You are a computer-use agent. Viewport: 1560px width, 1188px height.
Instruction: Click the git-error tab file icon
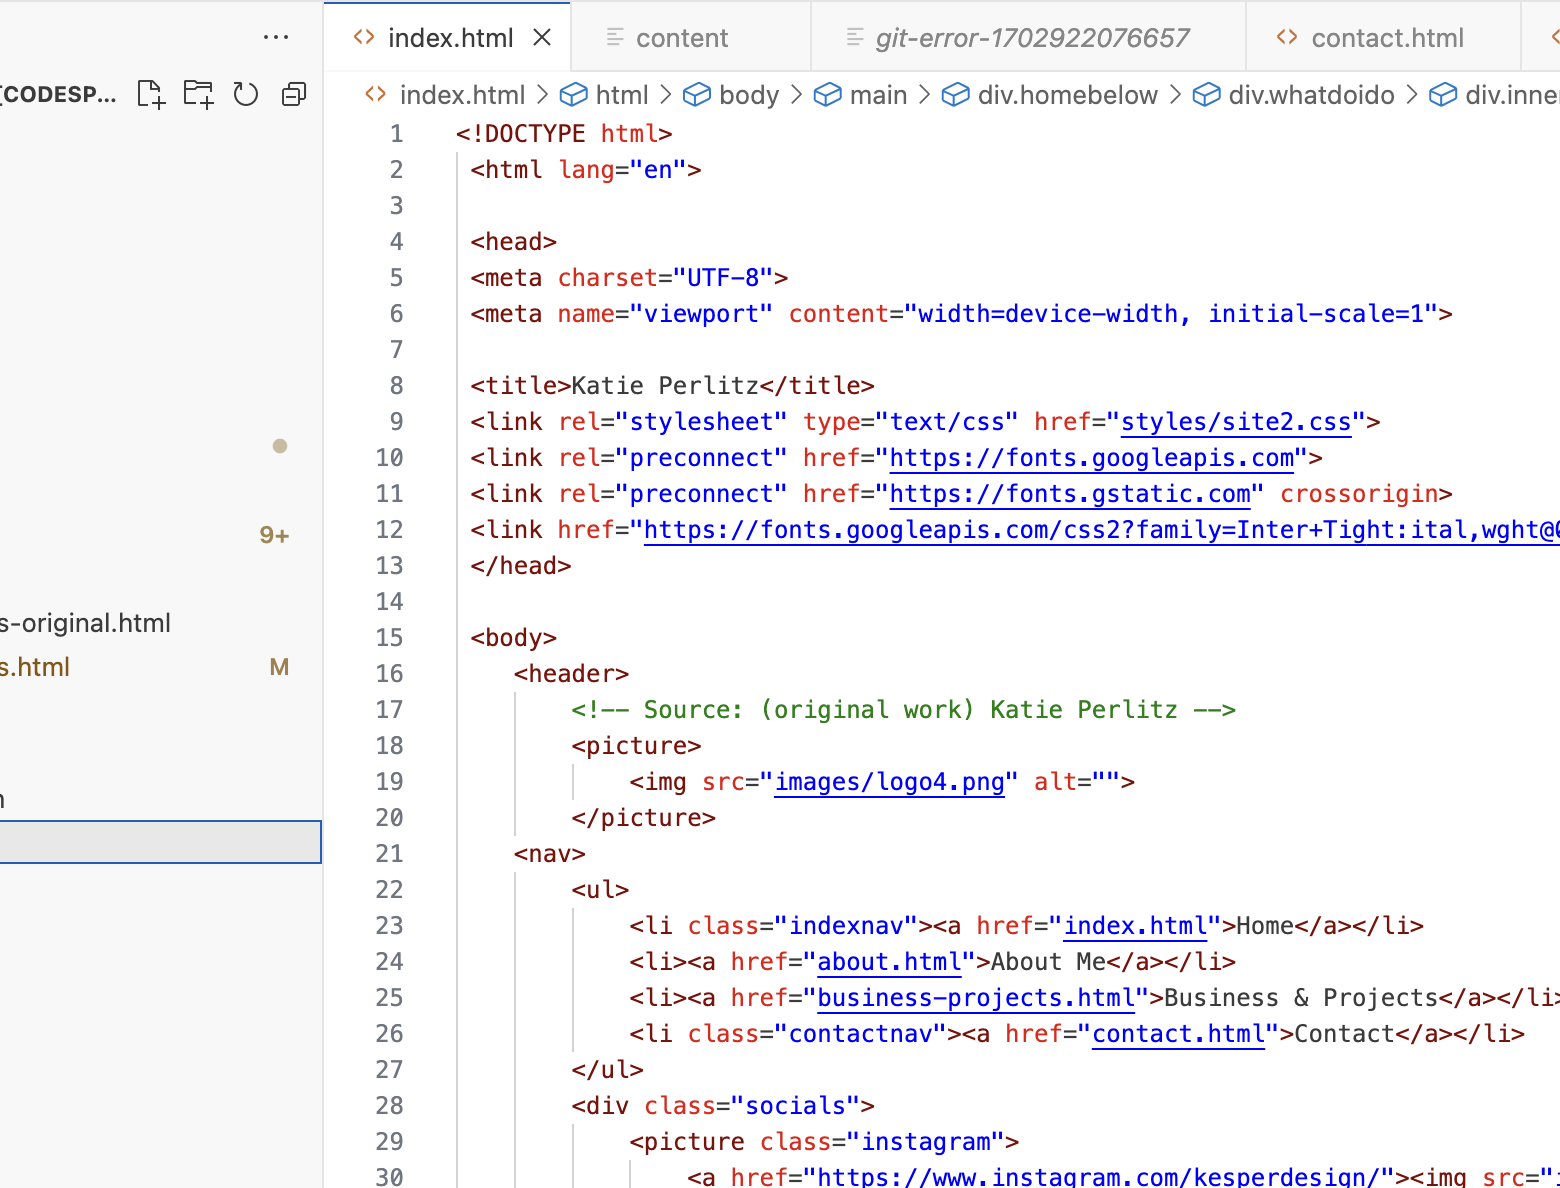(x=855, y=37)
